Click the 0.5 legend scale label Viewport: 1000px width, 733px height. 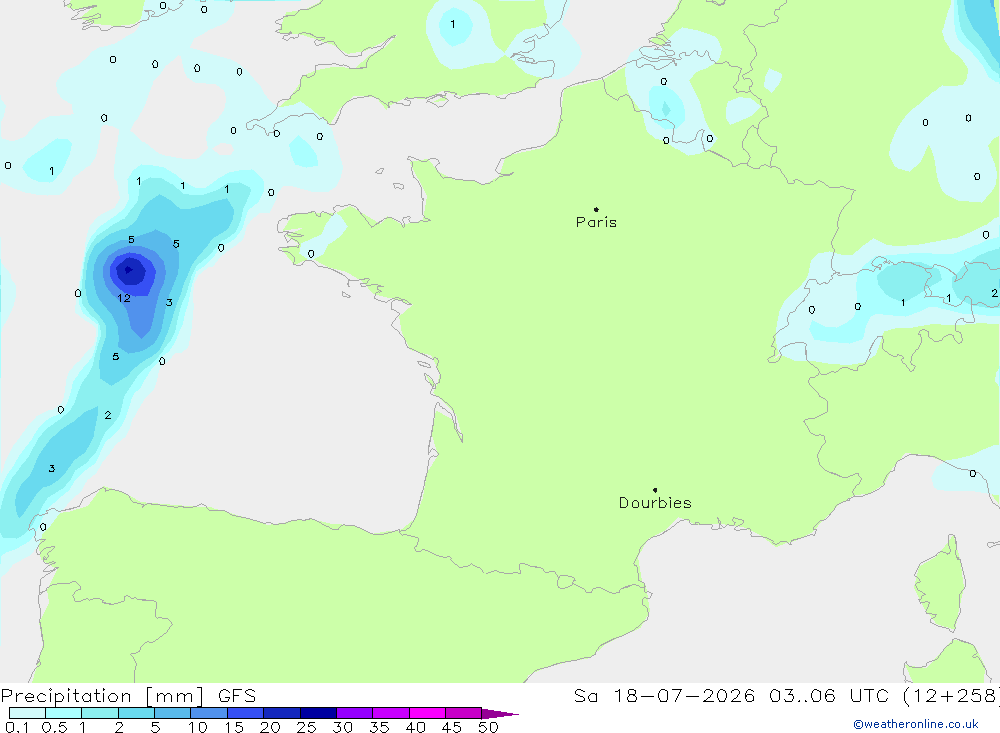tap(54, 727)
